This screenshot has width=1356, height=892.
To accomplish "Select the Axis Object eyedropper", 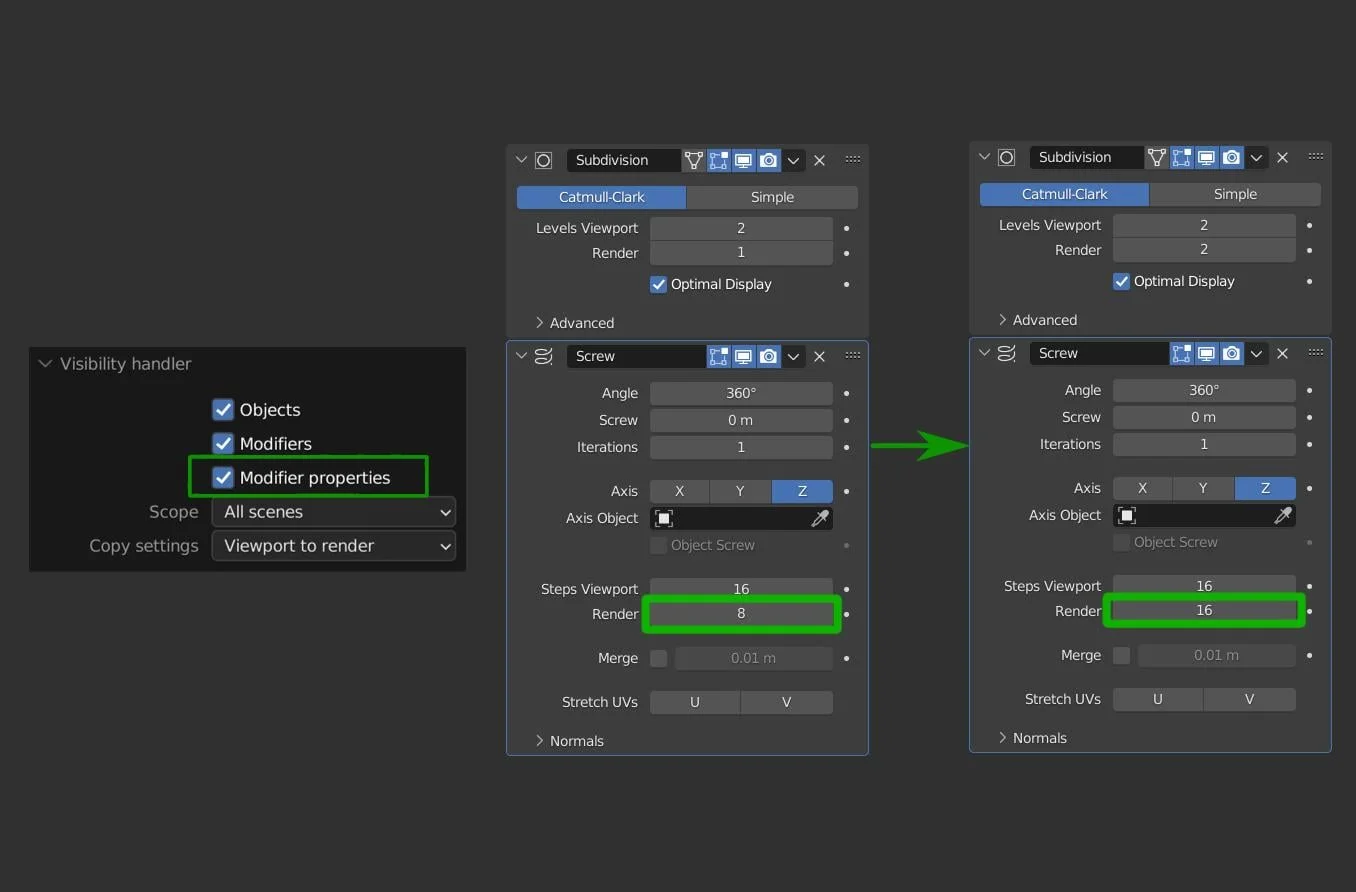I will [820, 518].
